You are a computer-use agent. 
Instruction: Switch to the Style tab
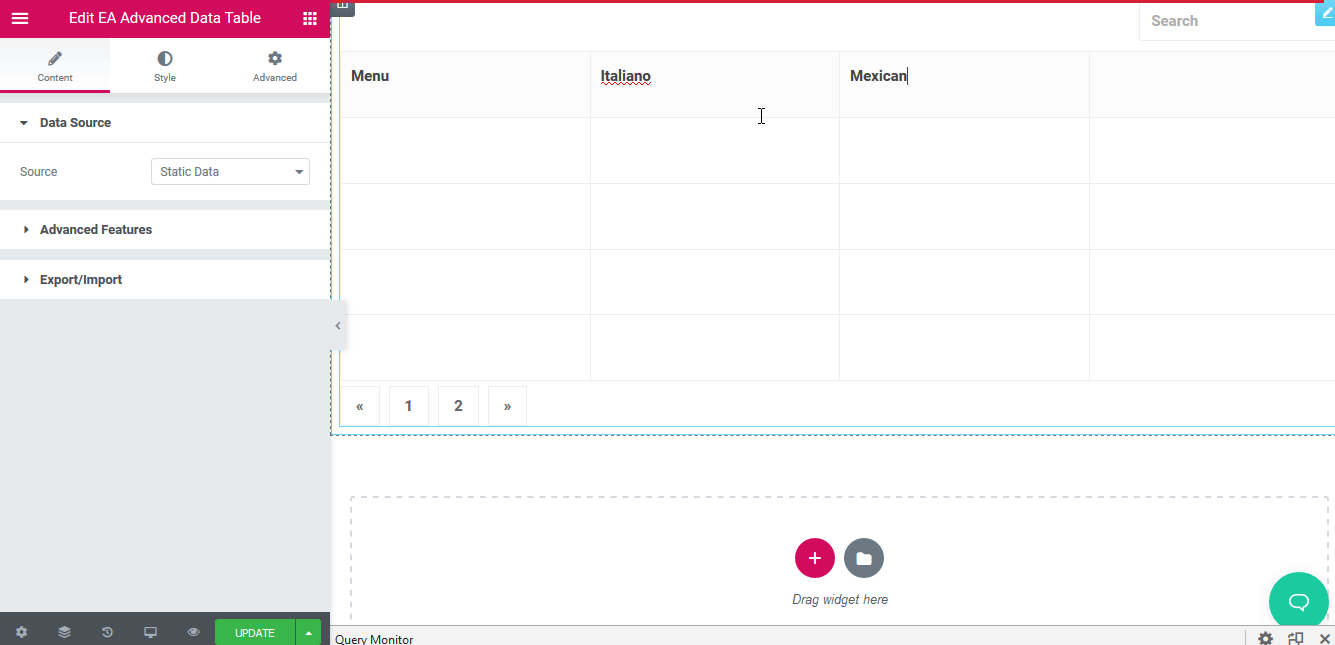[x=164, y=66]
